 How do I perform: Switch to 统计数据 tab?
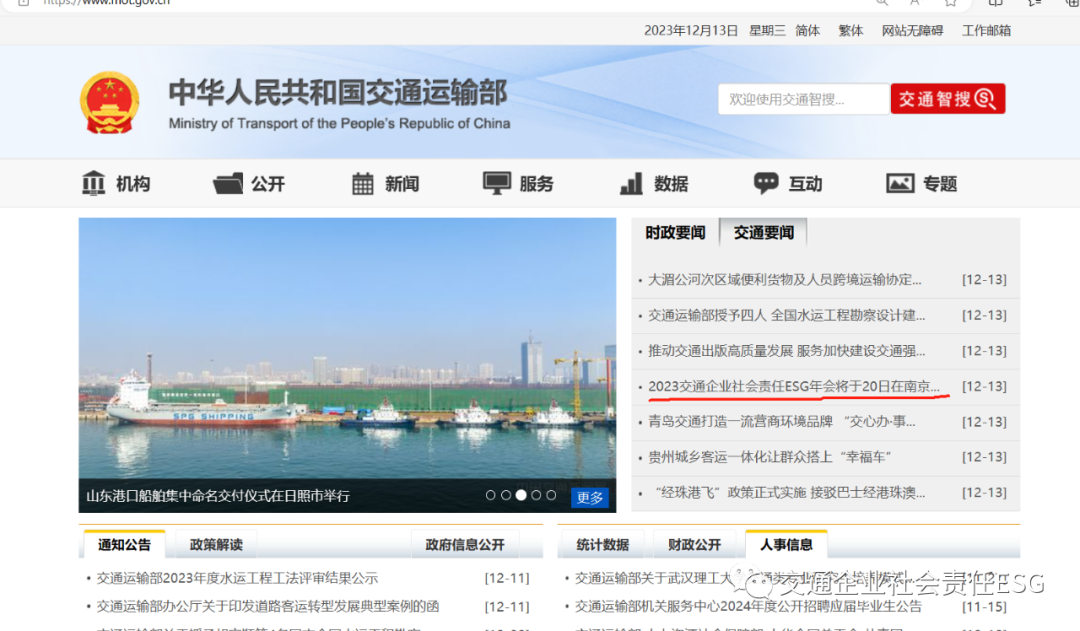point(603,544)
